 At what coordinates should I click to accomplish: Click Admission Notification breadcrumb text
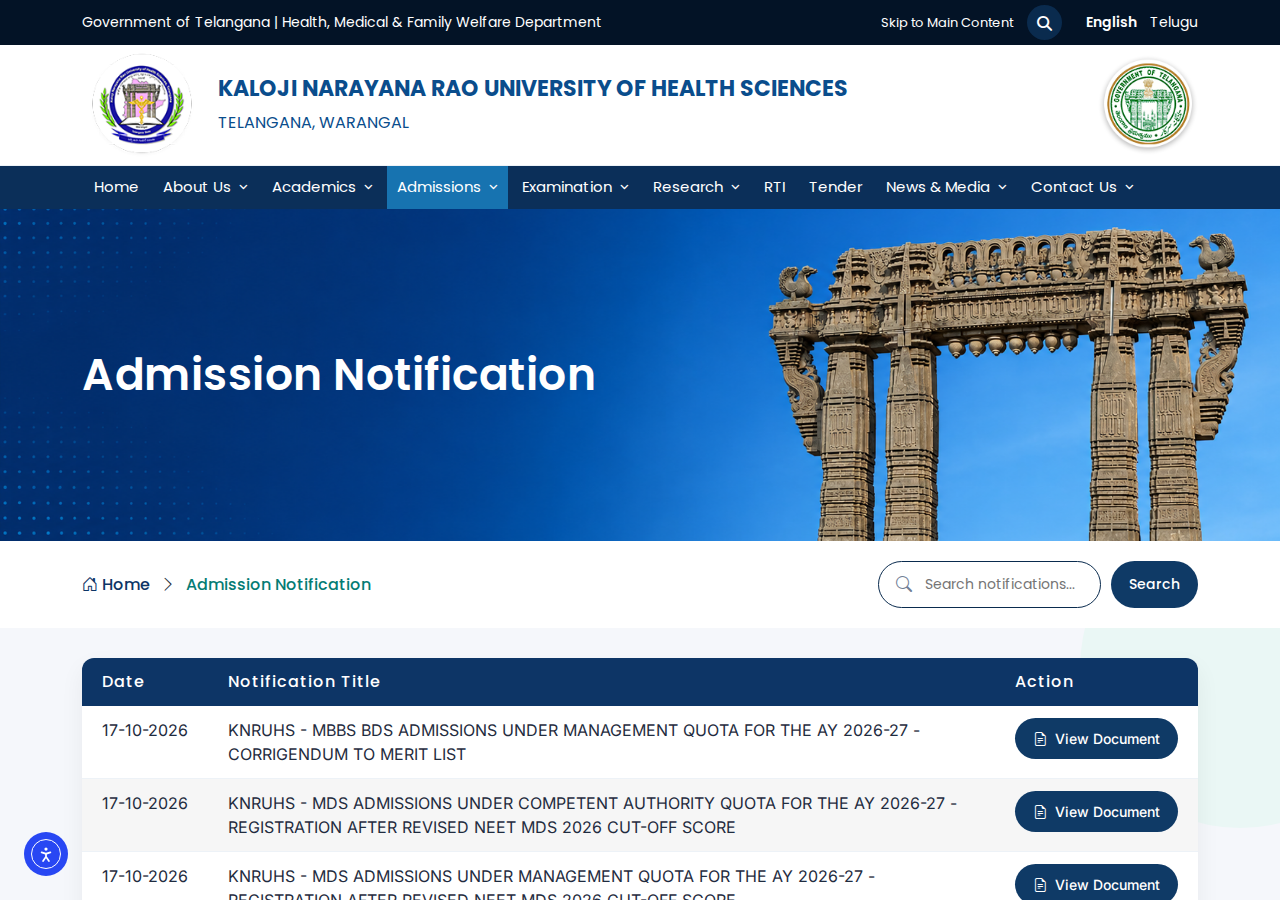[278, 584]
